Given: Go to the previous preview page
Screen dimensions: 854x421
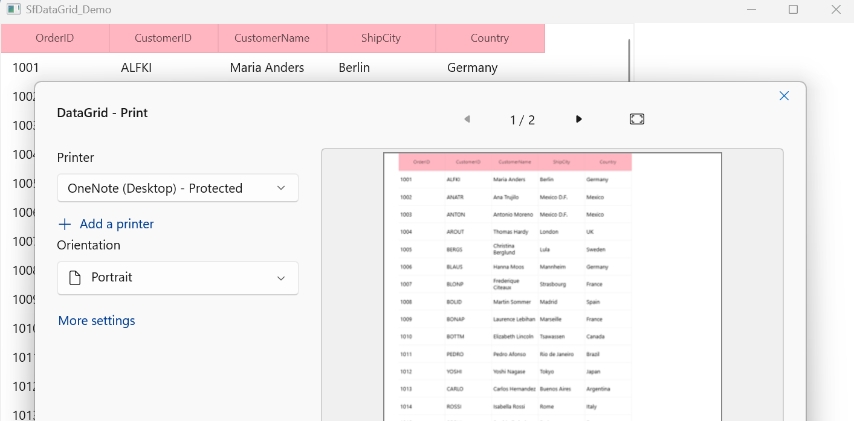Looking at the screenshot, I should (x=467, y=119).
